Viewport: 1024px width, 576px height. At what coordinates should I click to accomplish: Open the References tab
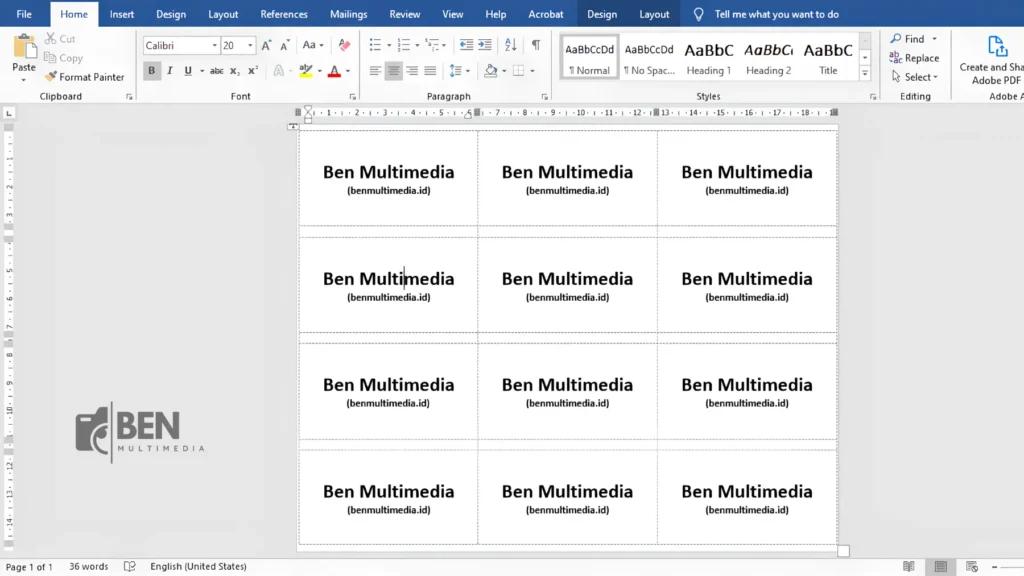point(283,14)
